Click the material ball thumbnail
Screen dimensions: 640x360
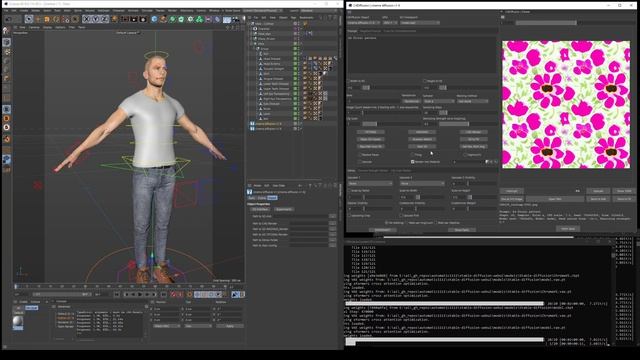(18, 322)
